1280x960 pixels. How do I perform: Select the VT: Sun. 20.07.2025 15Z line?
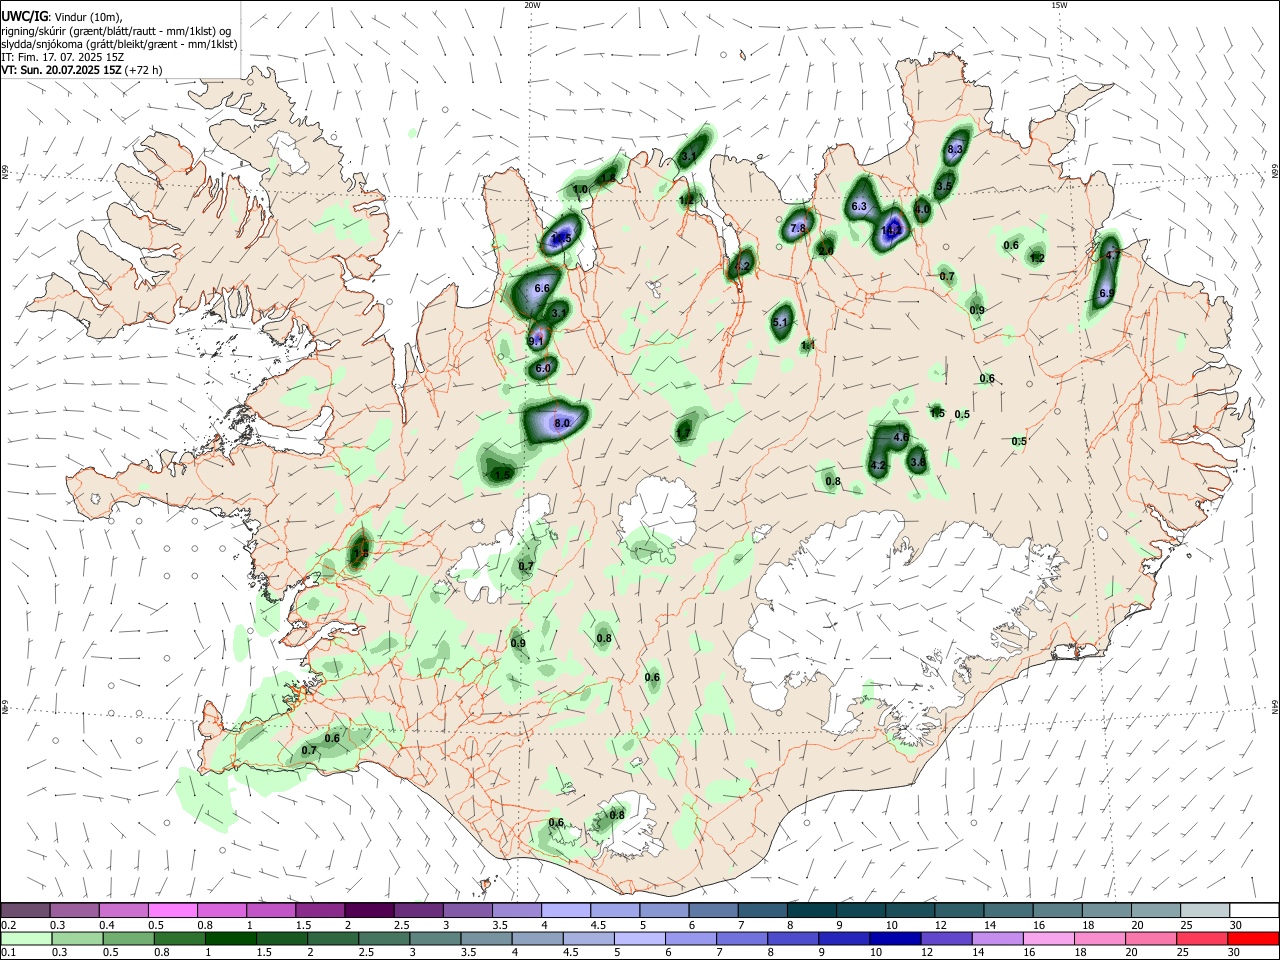click(x=81, y=70)
